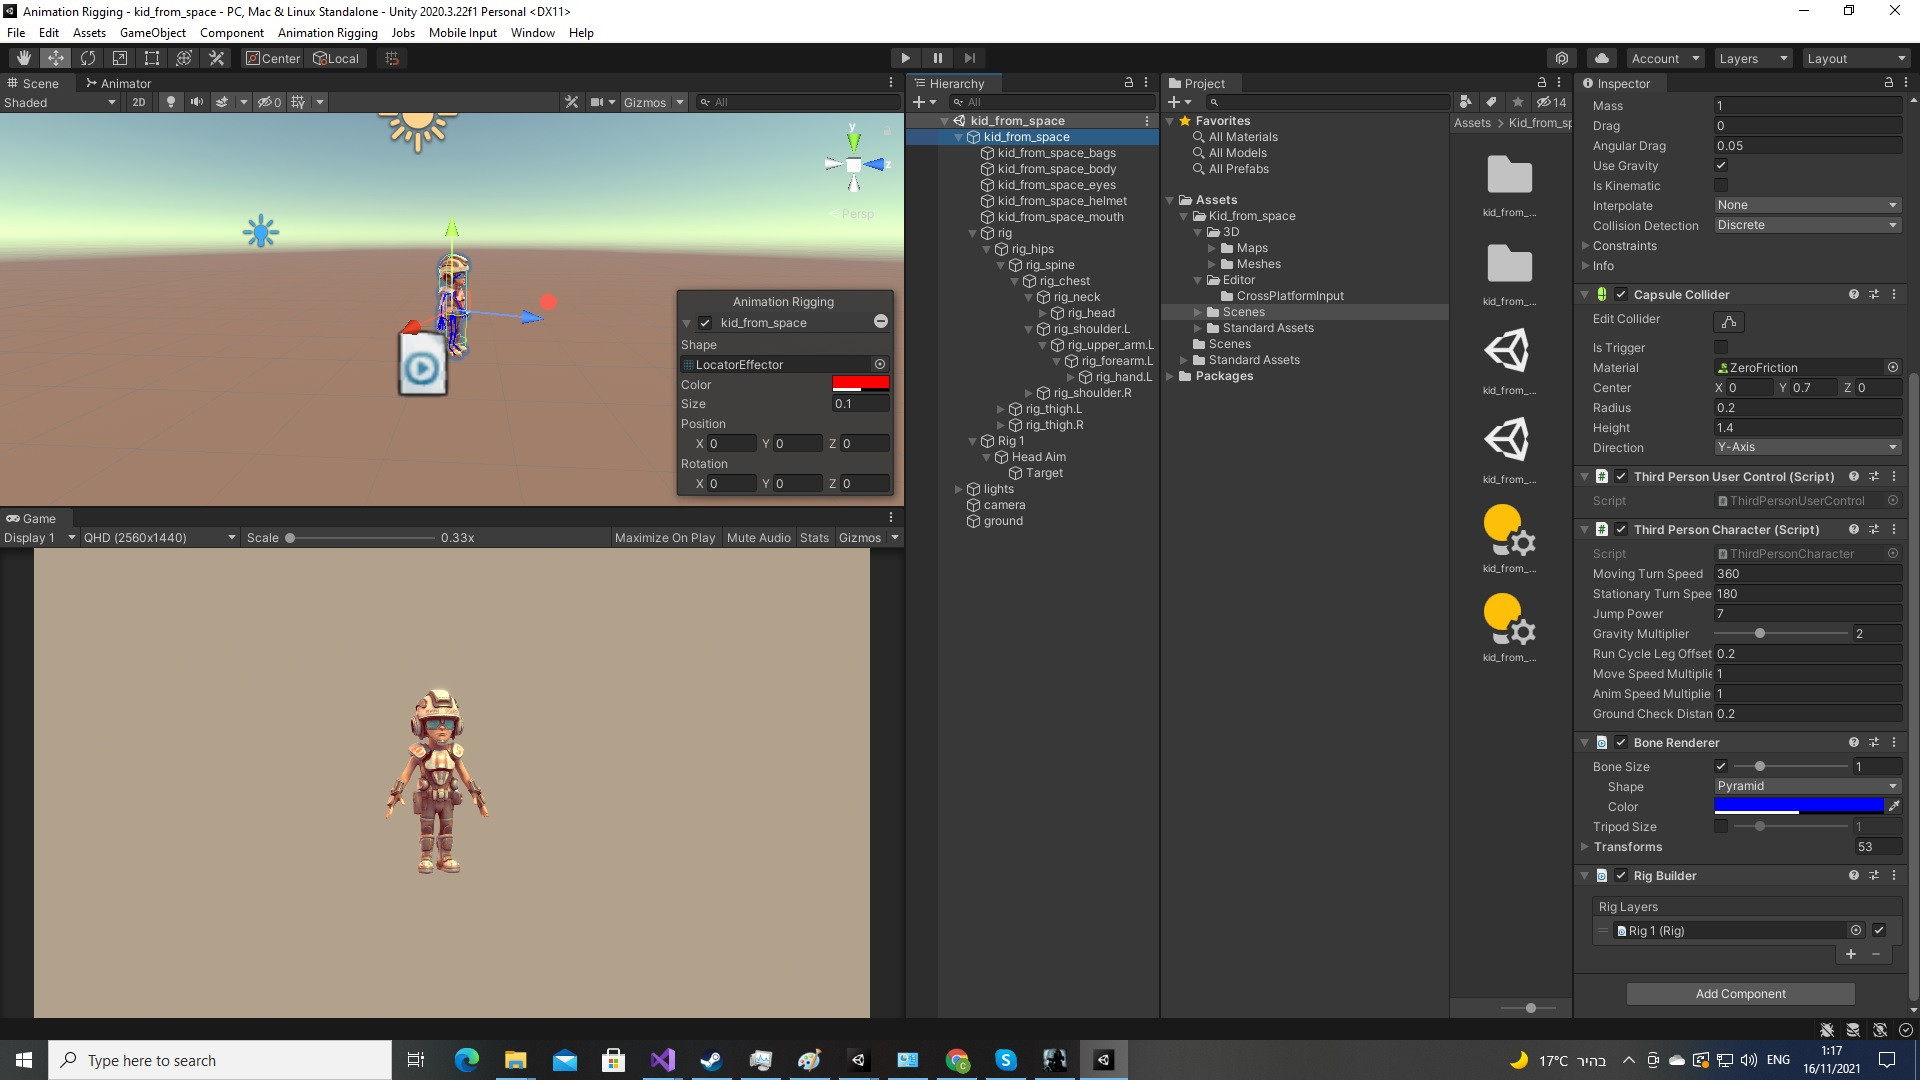Open the Bone Renderer Shape dropdown
The image size is (1920, 1080).
1806,786
